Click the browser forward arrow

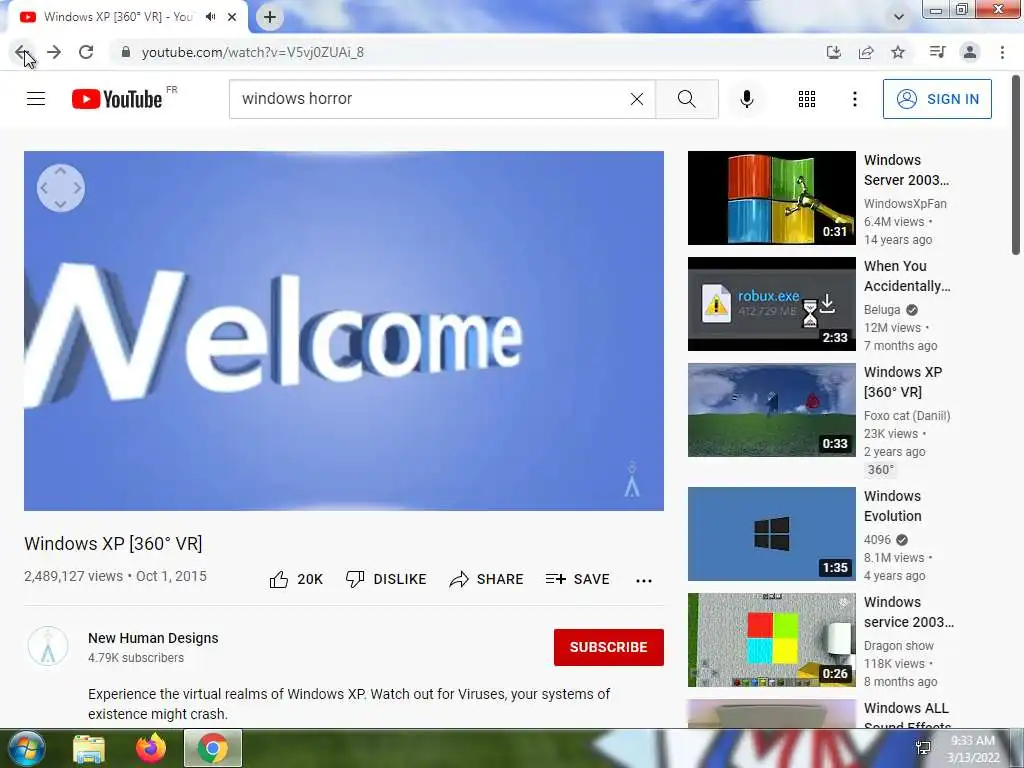click(x=54, y=52)
